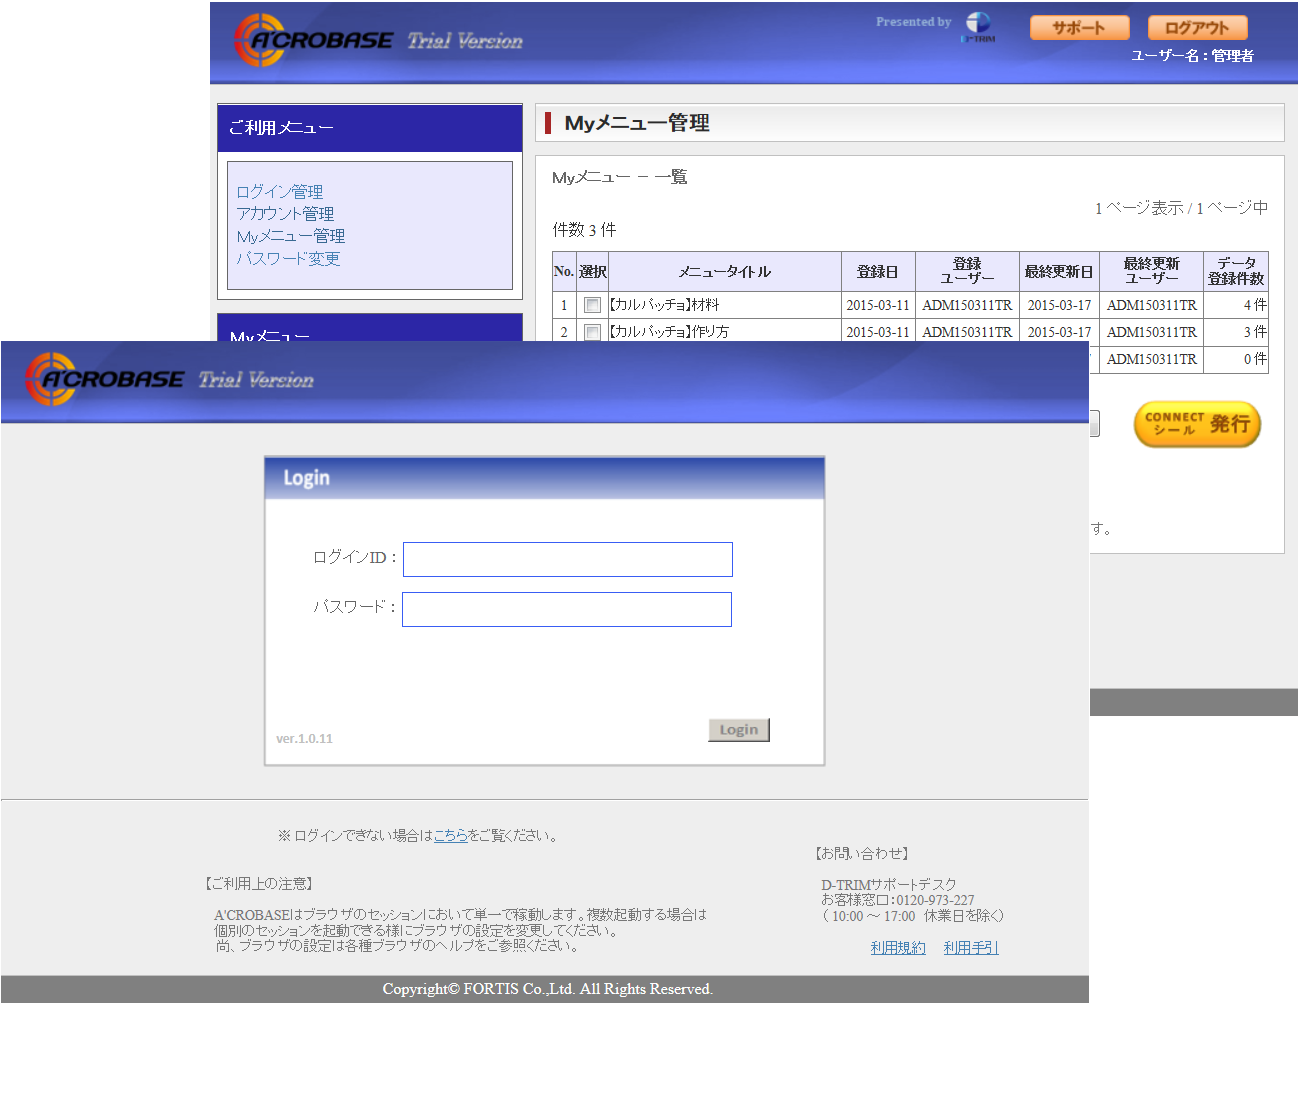Click the 件数 3 件 count text
The image size is (1300, 1100).
point(584,230)
